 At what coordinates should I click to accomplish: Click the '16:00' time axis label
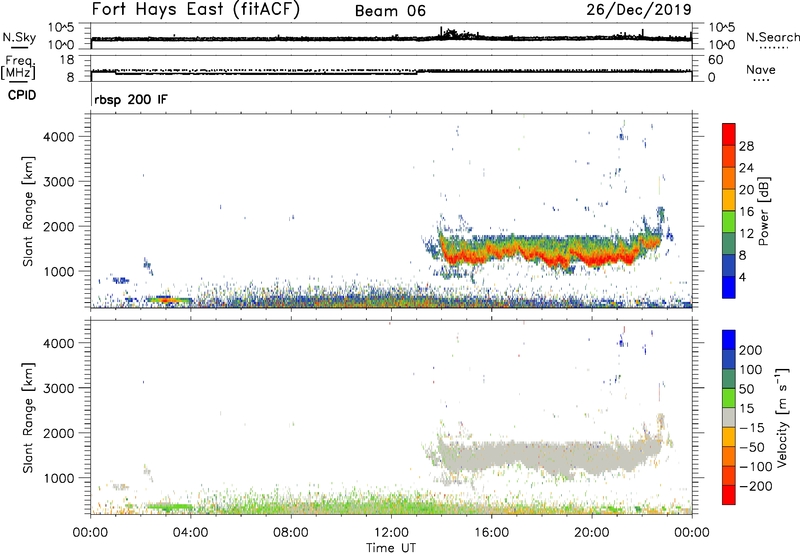tap(491, 533)
